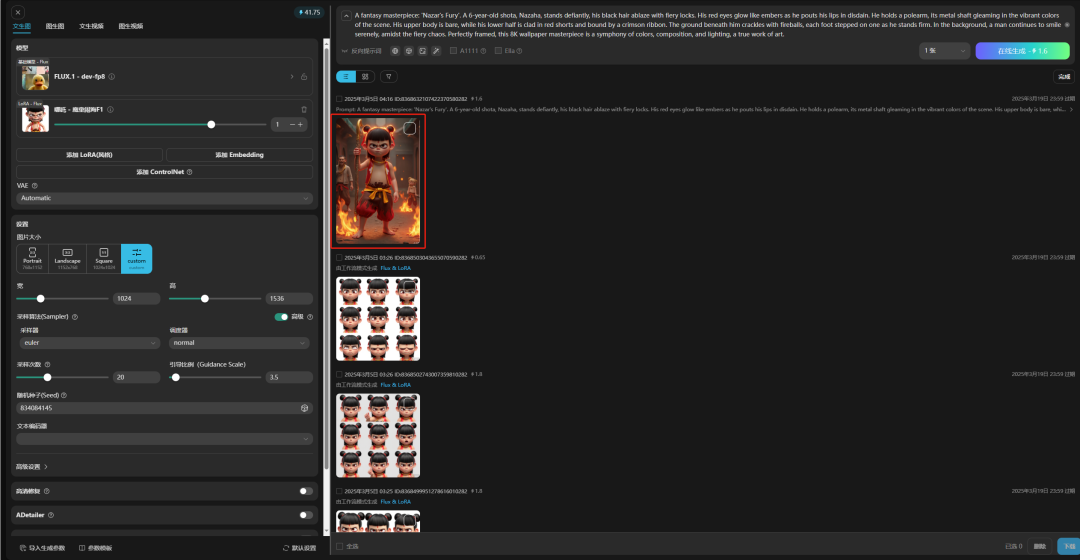The height and width of the screenshot is (560, 1080).
Task: Adjust the LoRA weight slider
Action: (160, 125)
